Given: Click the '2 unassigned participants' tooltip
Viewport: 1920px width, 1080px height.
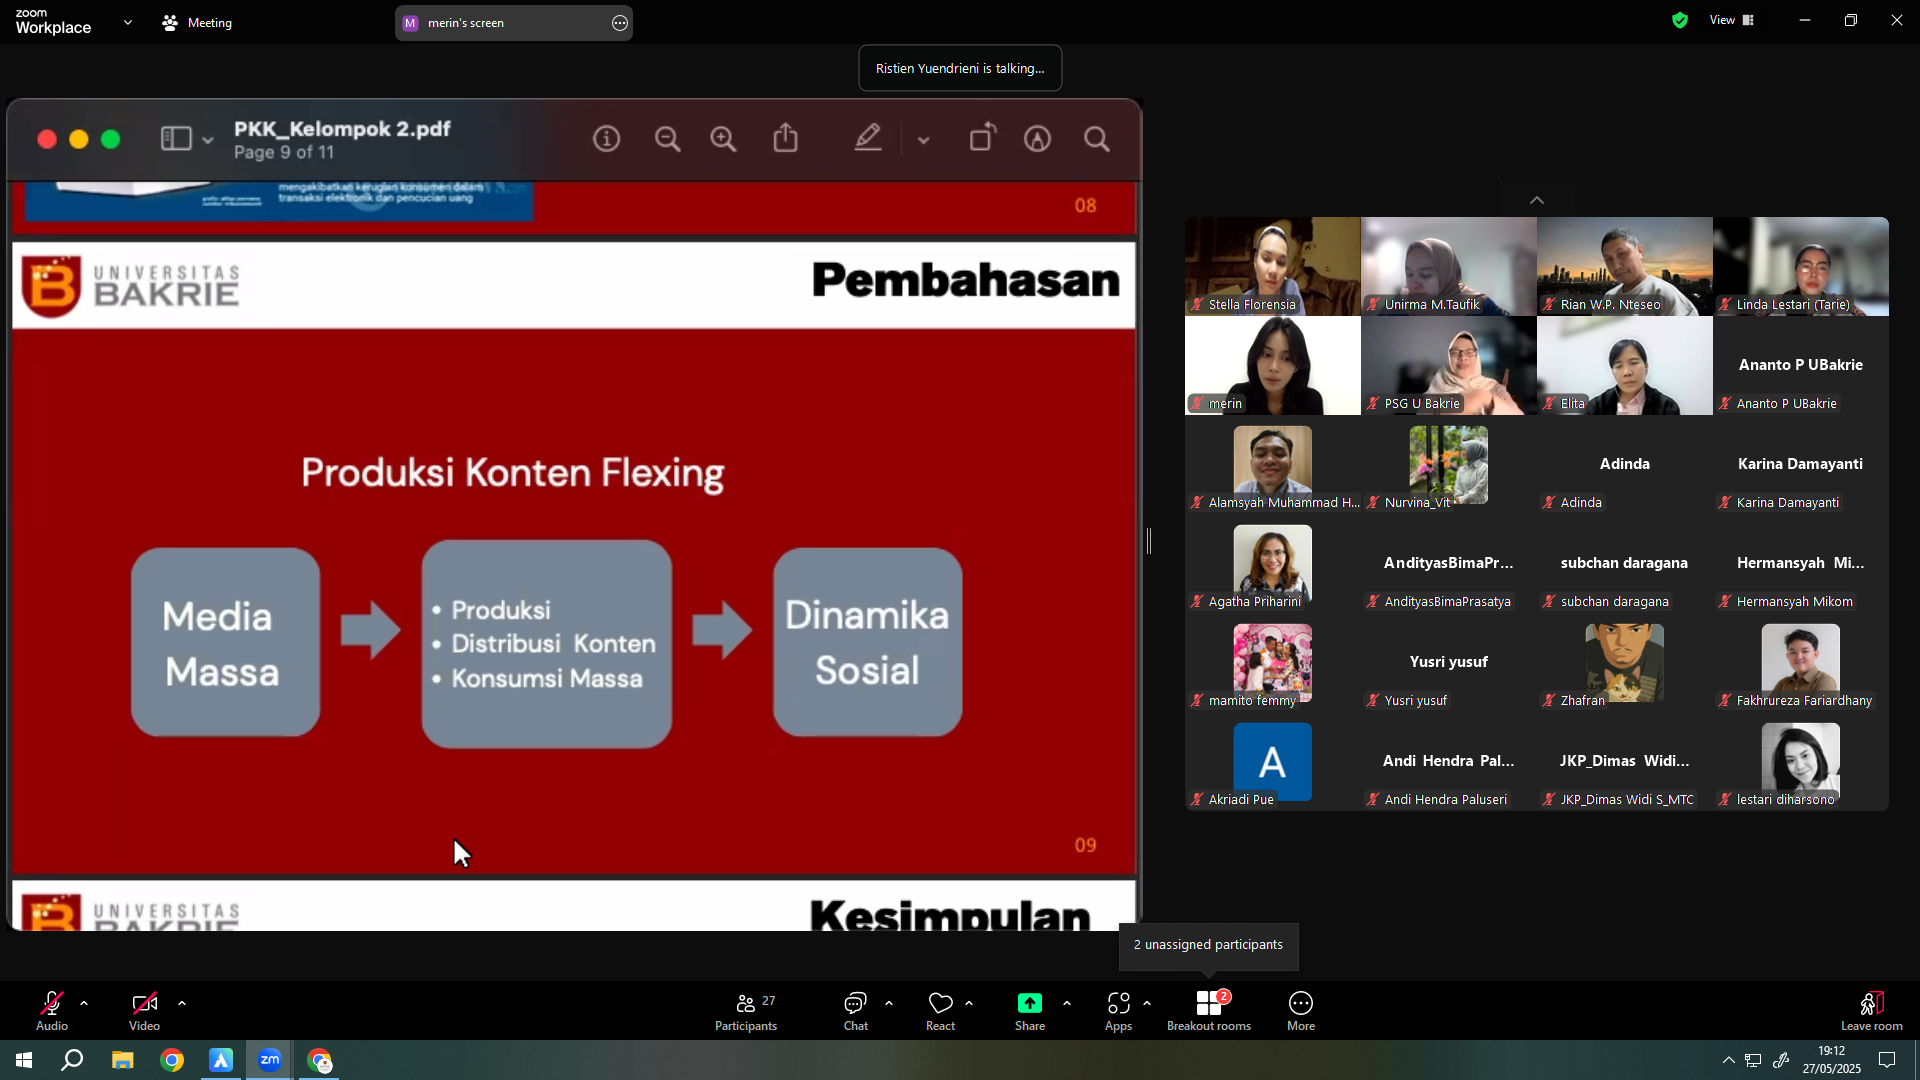Looking at the screenshot, I should coord(1208,945).
